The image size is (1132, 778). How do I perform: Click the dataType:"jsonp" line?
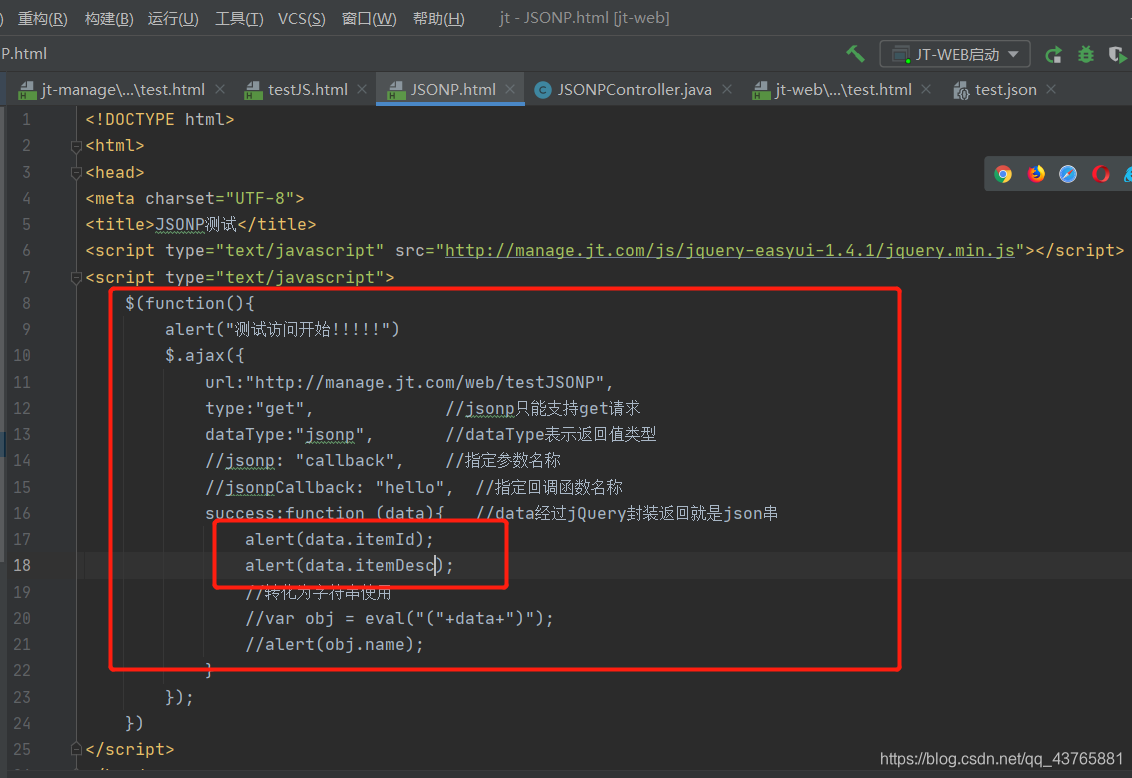click(x=289, y=434)
